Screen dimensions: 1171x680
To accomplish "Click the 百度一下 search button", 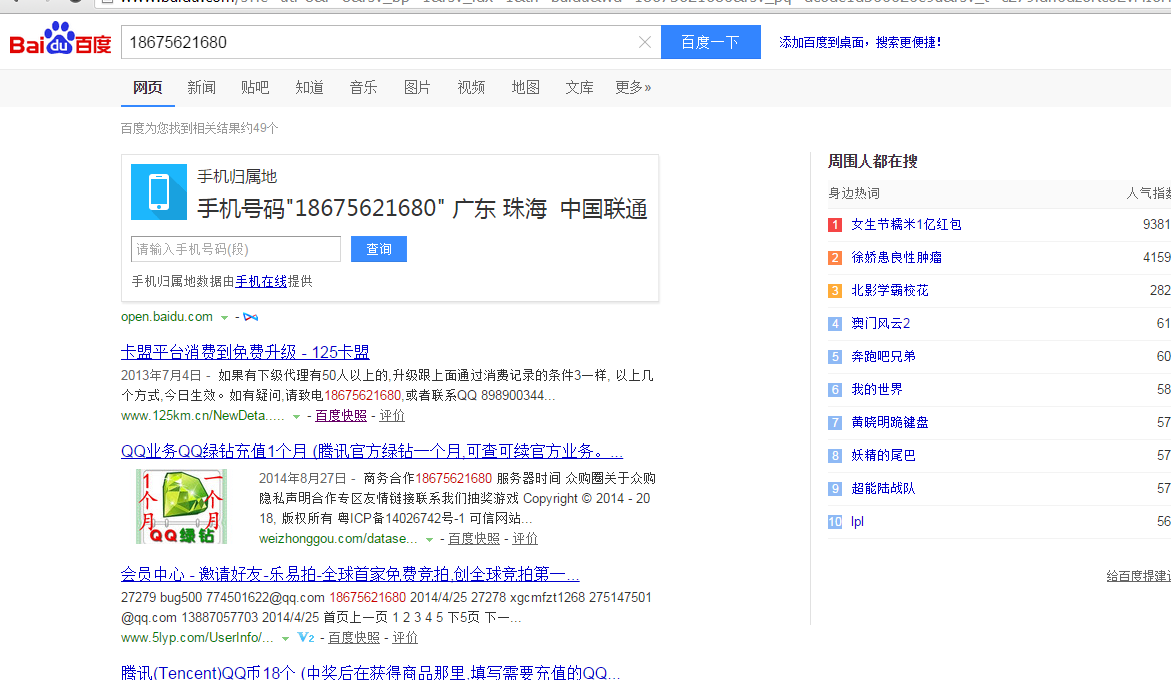I will (711, 42).
